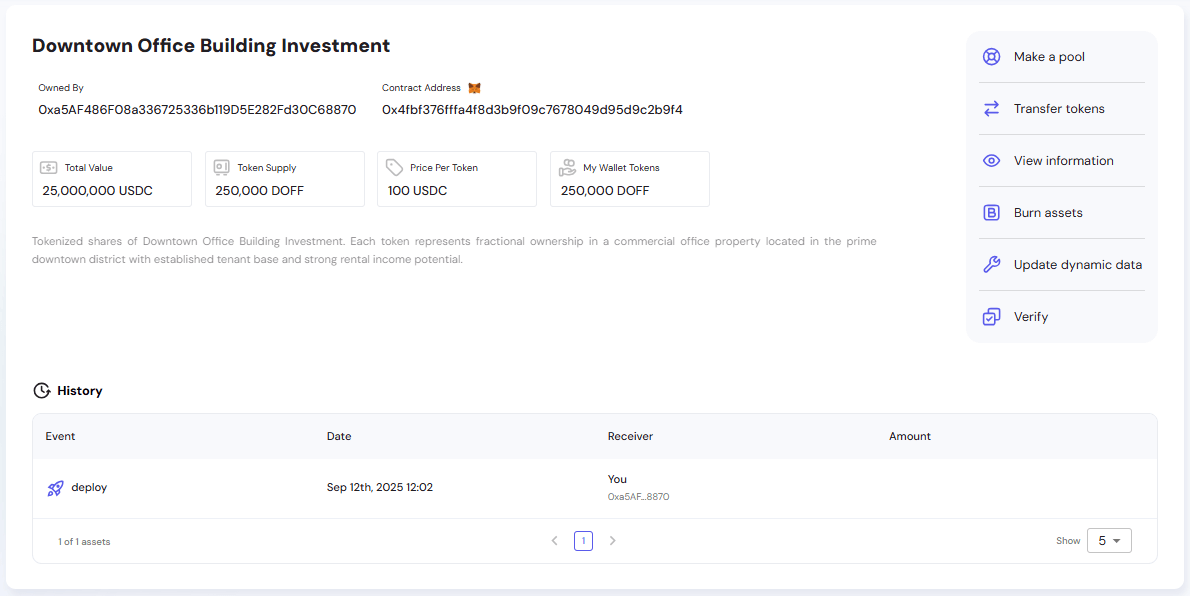Viewport: 1190px width, 596px height.
Task: Open View information
Action: (x=1062, y=160)
